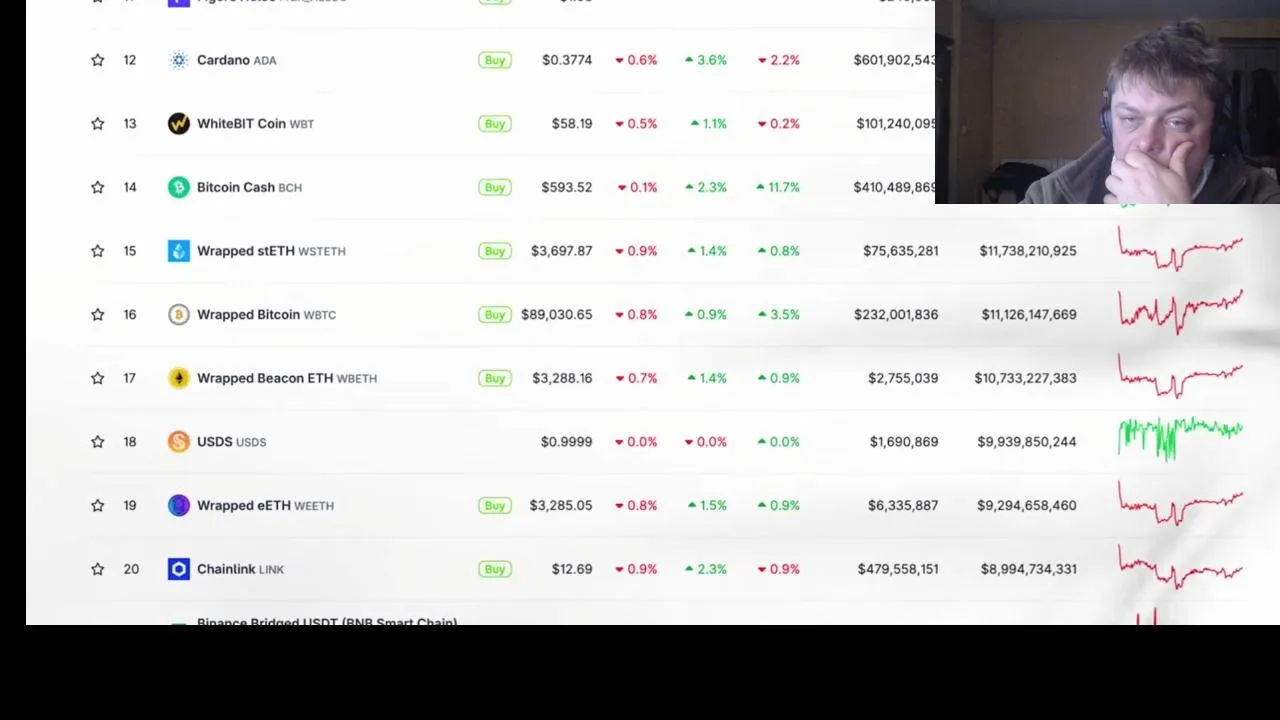Favorite USDS with its star
1280x720 pixels.
coord(97,442)
